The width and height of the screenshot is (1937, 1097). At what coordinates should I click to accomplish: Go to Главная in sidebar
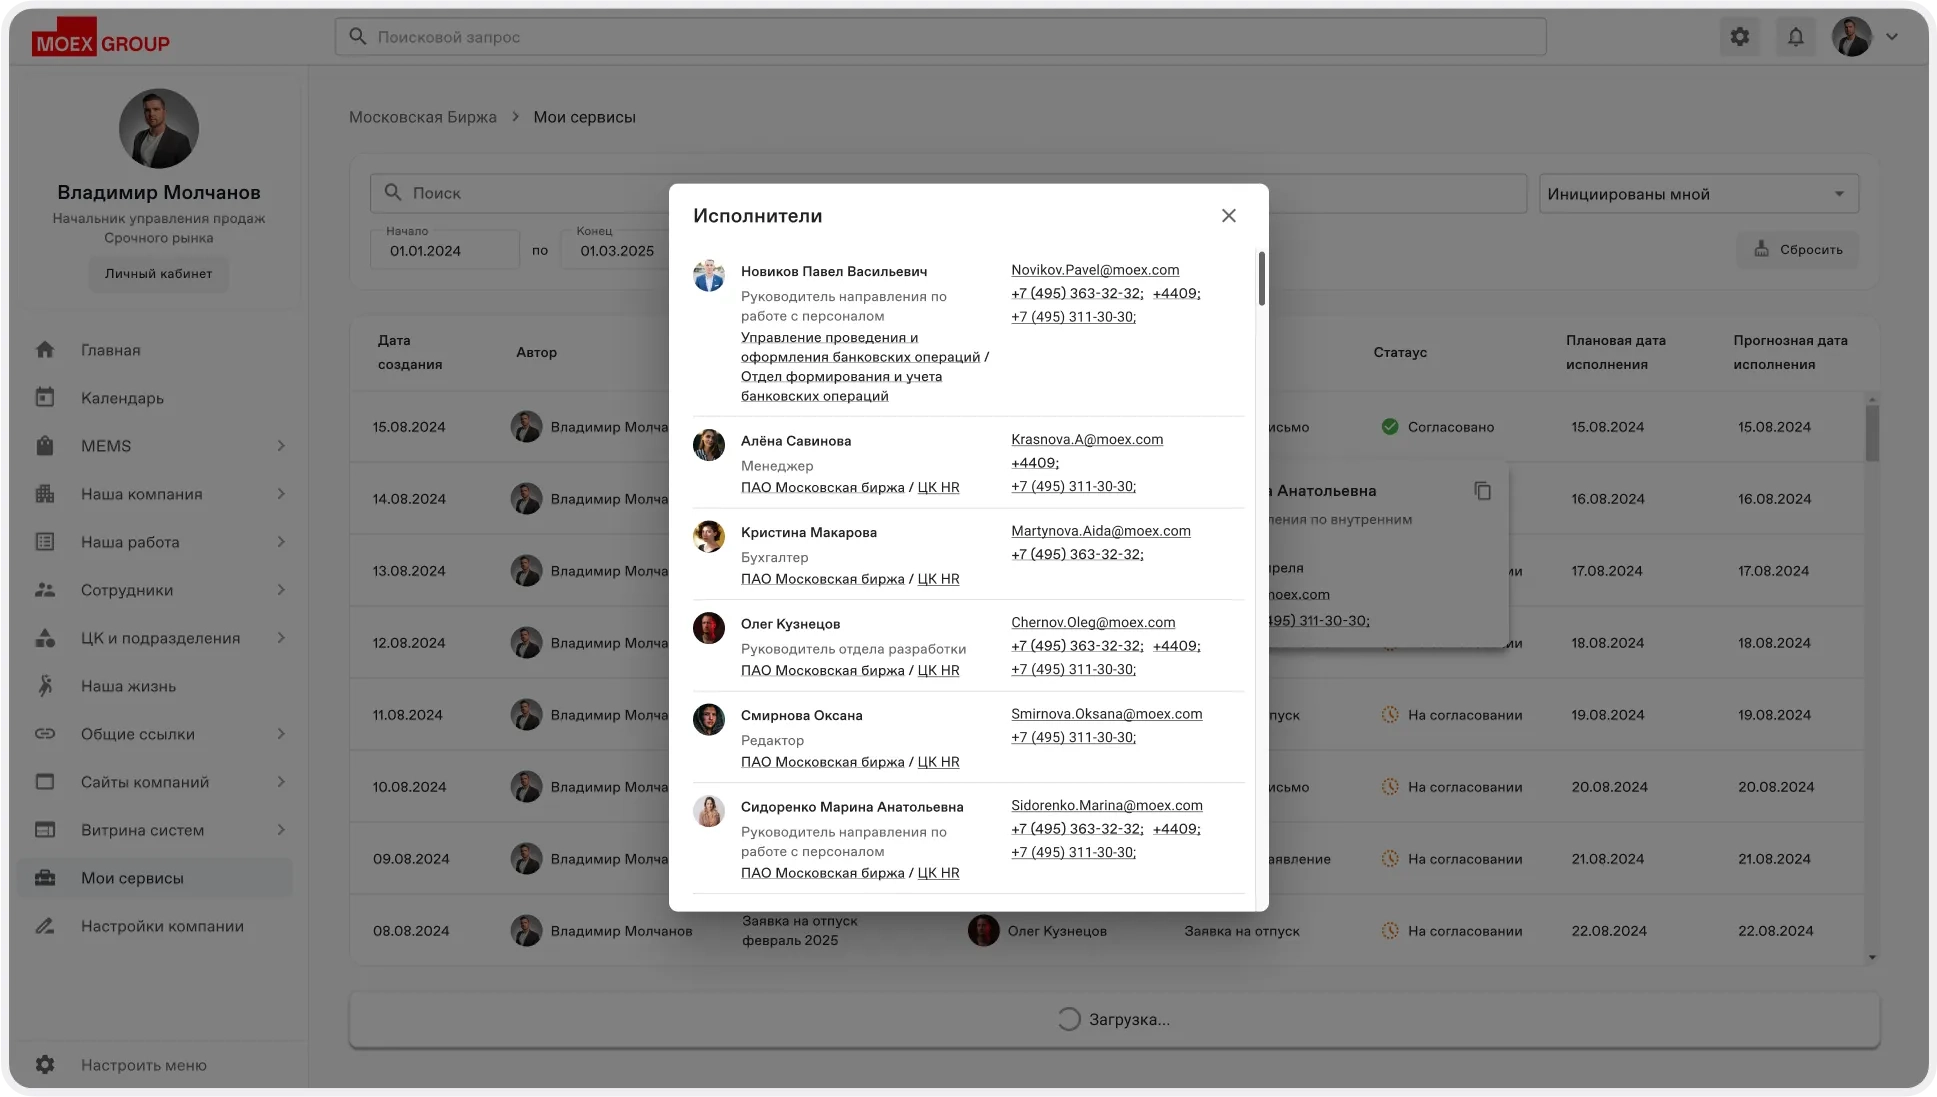pyautogui.click(x=110, y=350)
